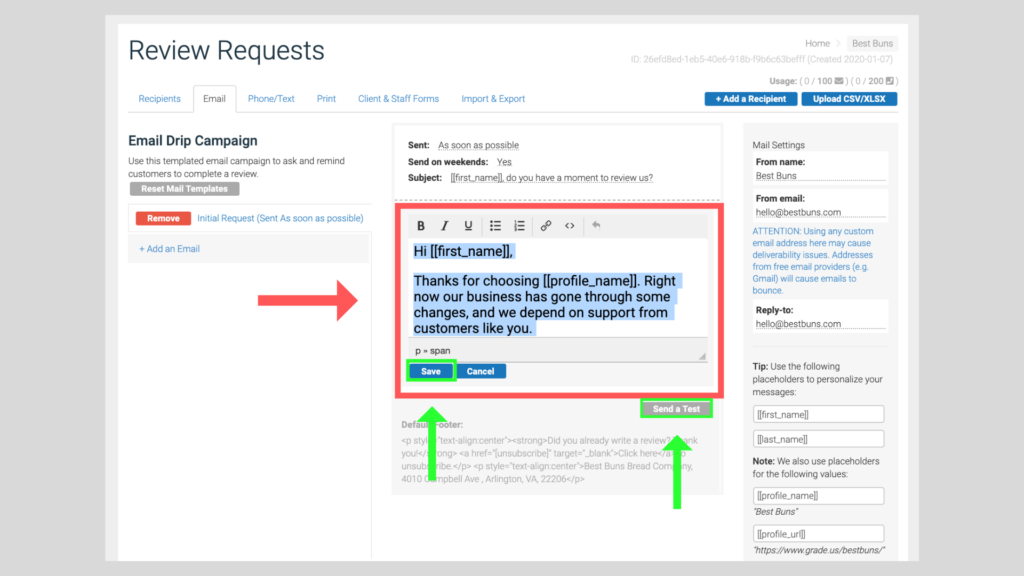Click Reset Mail Templates

[x=184, y=189]
